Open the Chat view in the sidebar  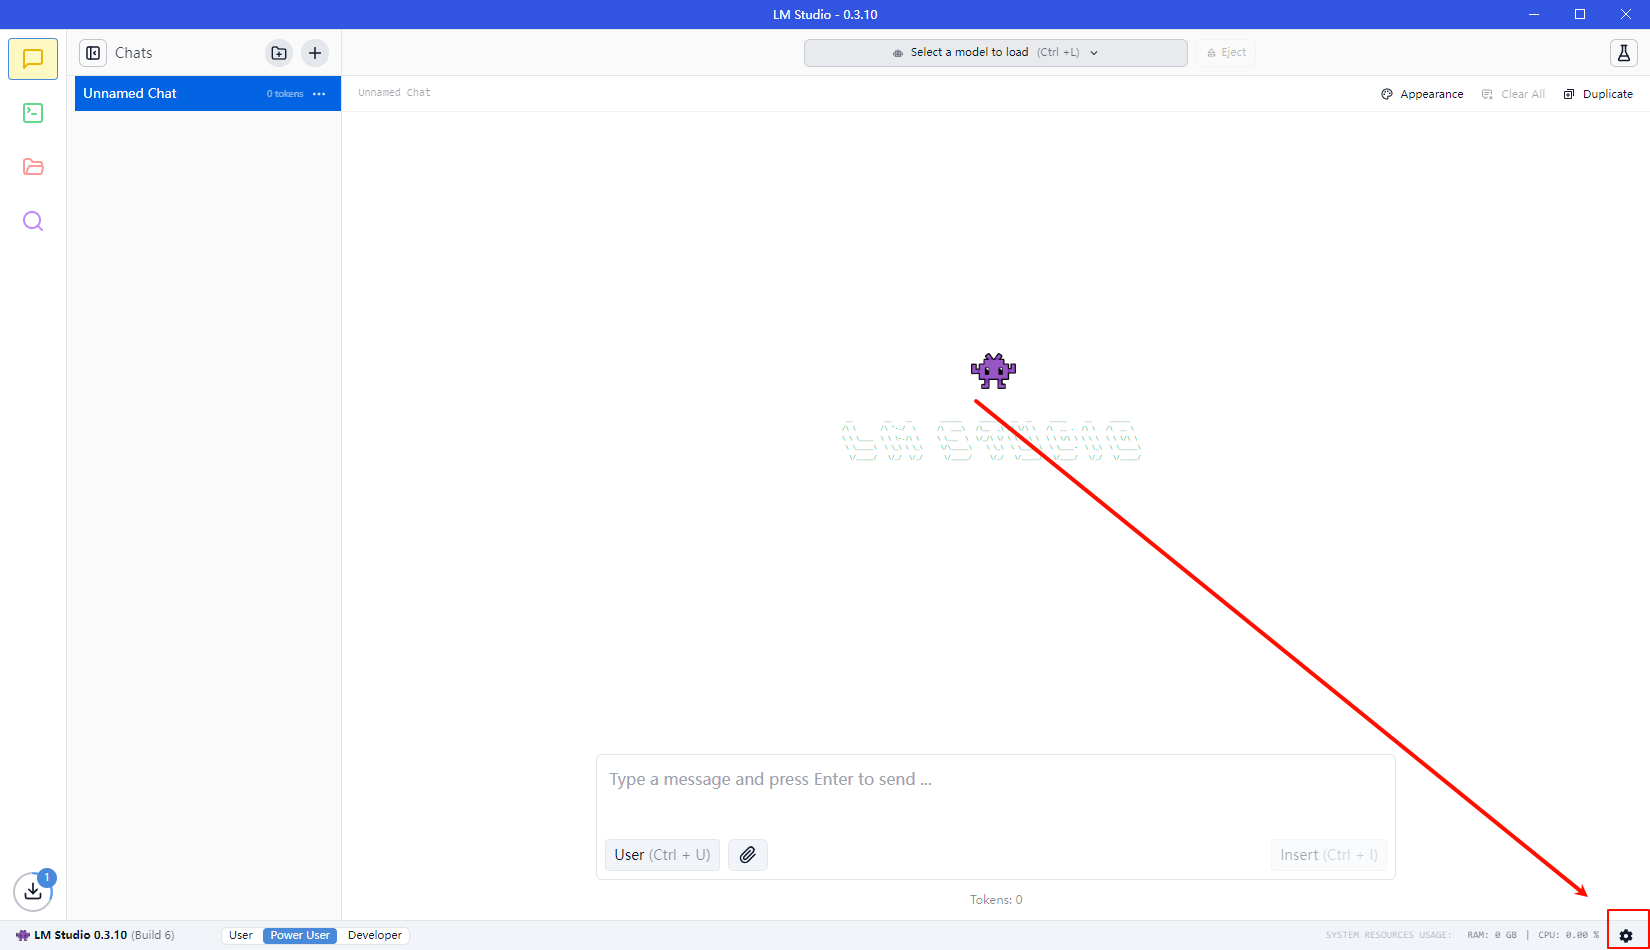(x=33, y=59)
